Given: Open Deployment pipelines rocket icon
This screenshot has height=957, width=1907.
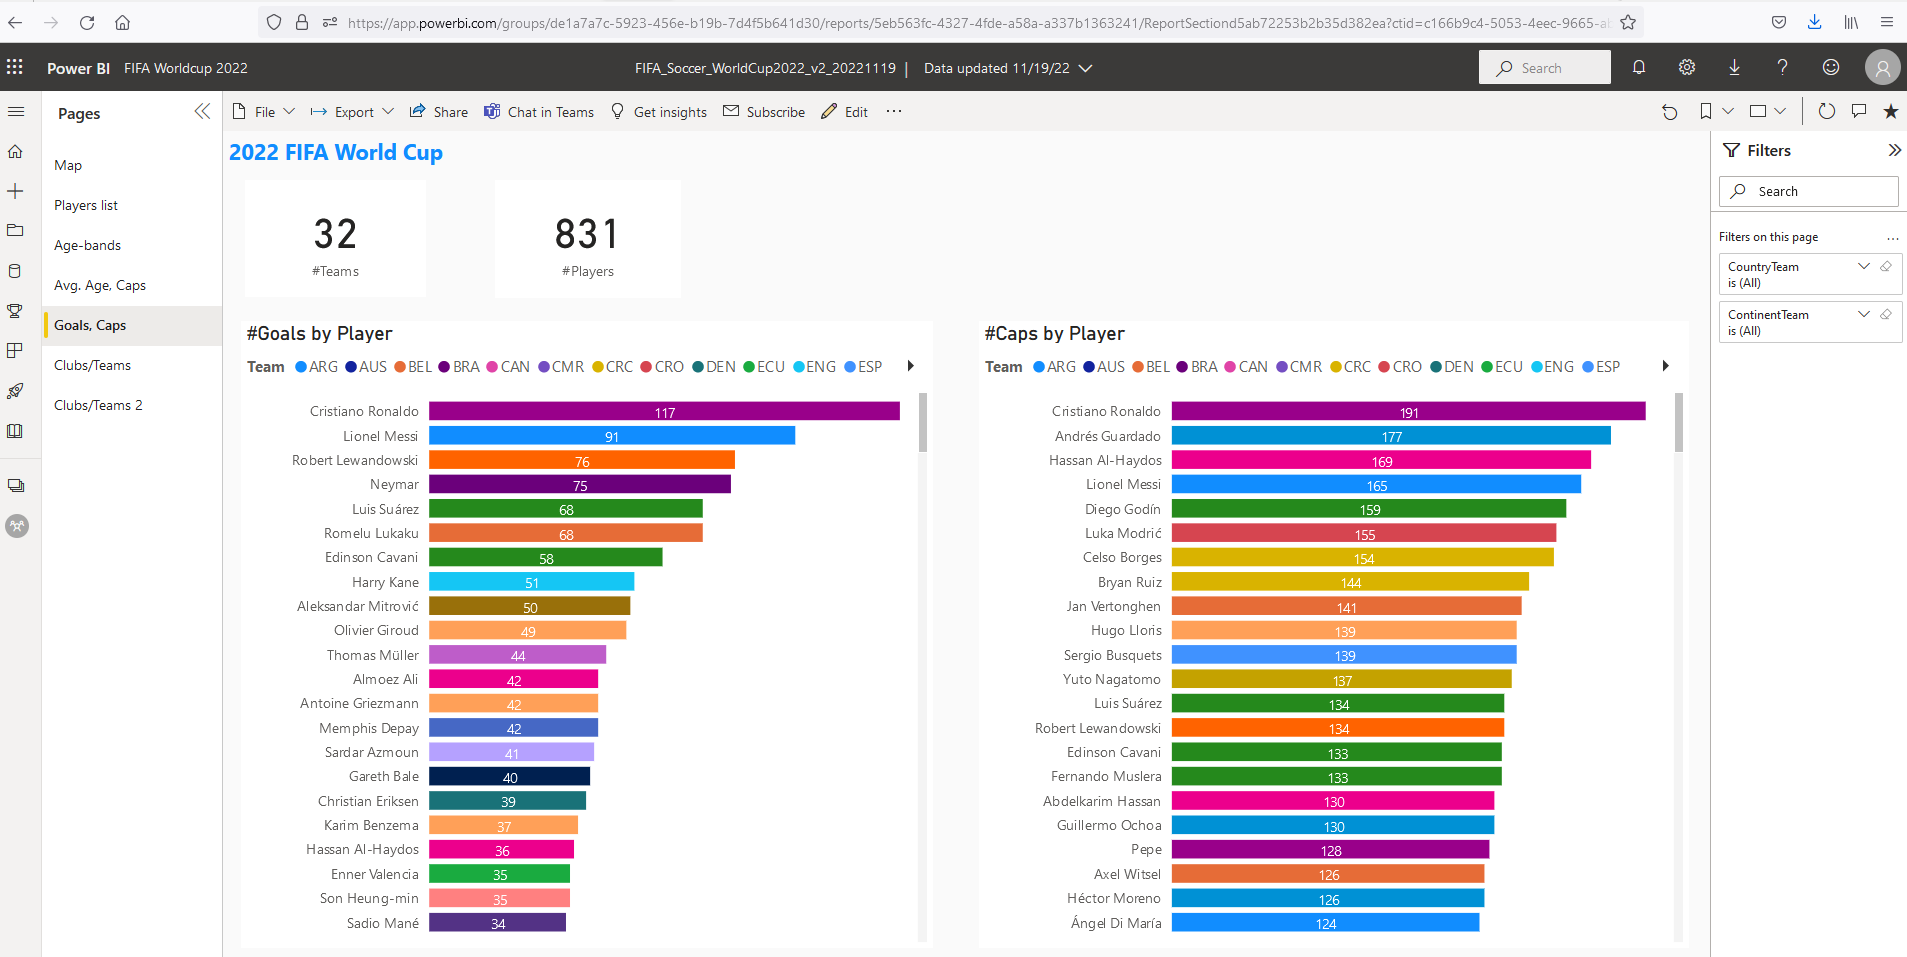Looking at the screenshot, I should [x=15, y=391].
